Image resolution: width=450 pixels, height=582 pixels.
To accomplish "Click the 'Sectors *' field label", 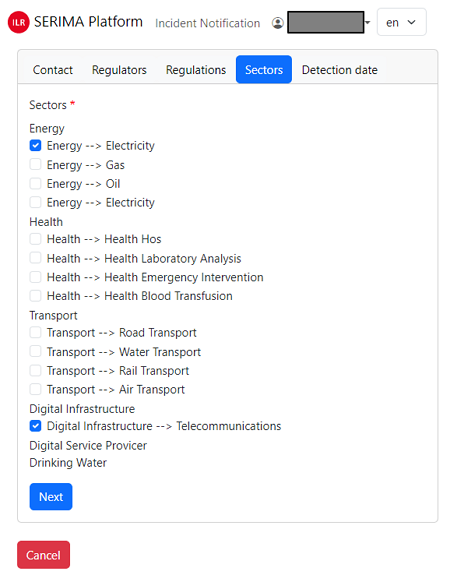I will (52, 105).
